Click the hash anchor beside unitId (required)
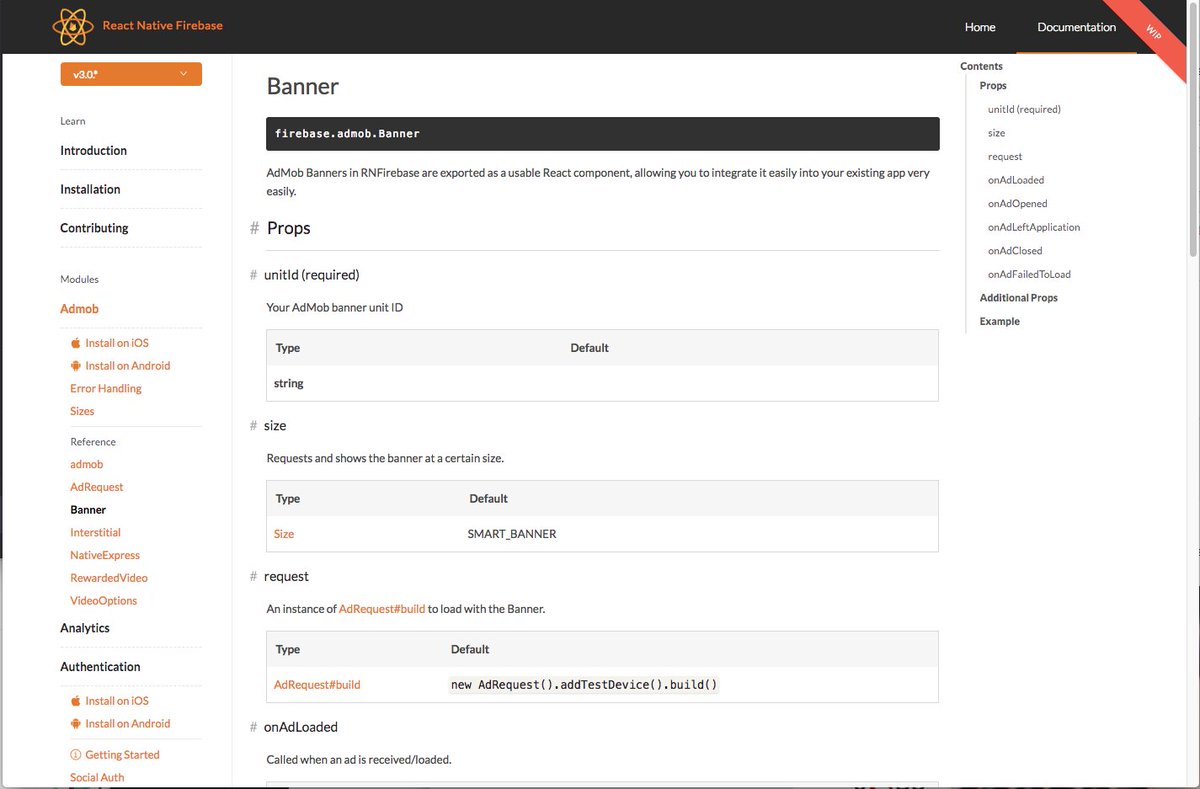The width and height of the screenshot is (1200, 789). [253, 275]
